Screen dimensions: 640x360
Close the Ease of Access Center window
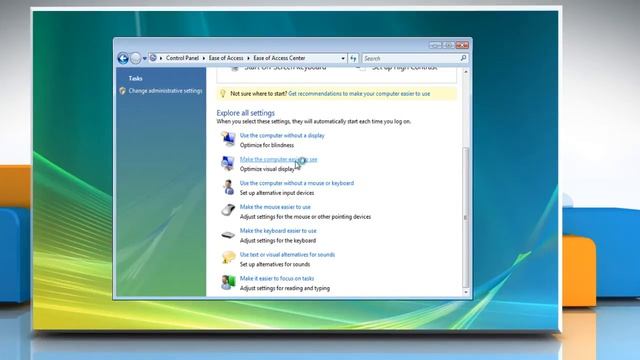[x=462, y=45]
